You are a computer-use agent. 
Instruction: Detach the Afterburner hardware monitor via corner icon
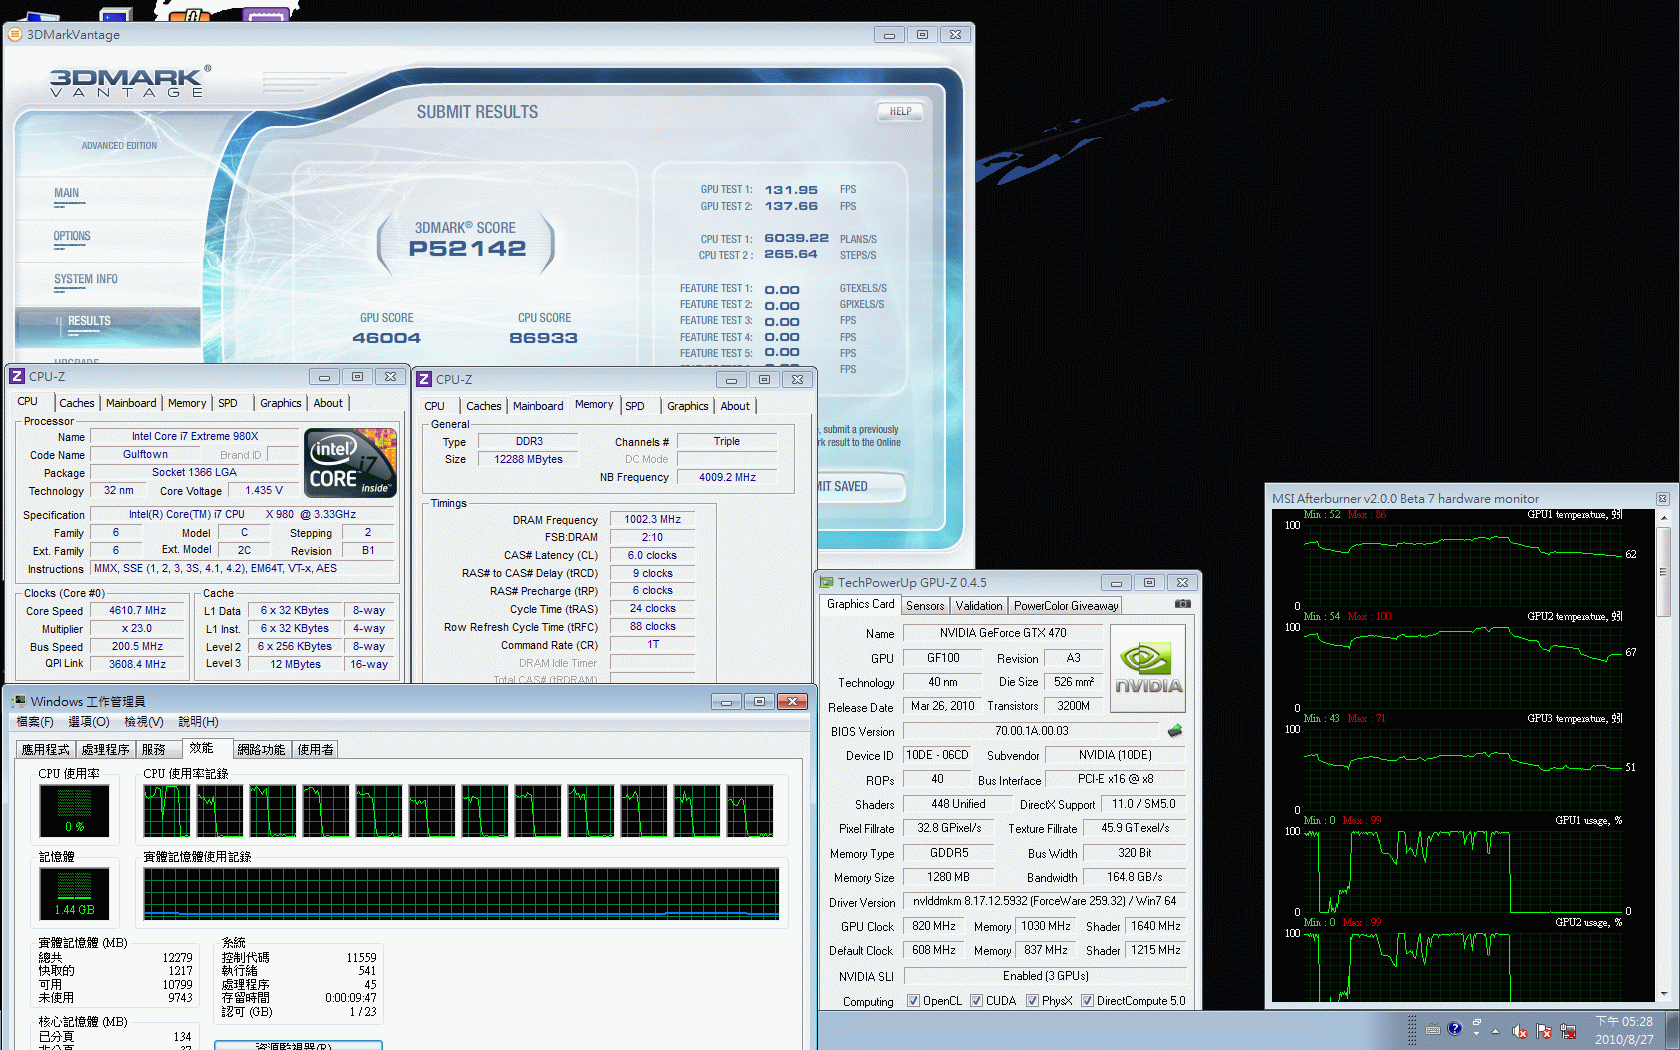pyautogui.click(x=1663, y=498)
